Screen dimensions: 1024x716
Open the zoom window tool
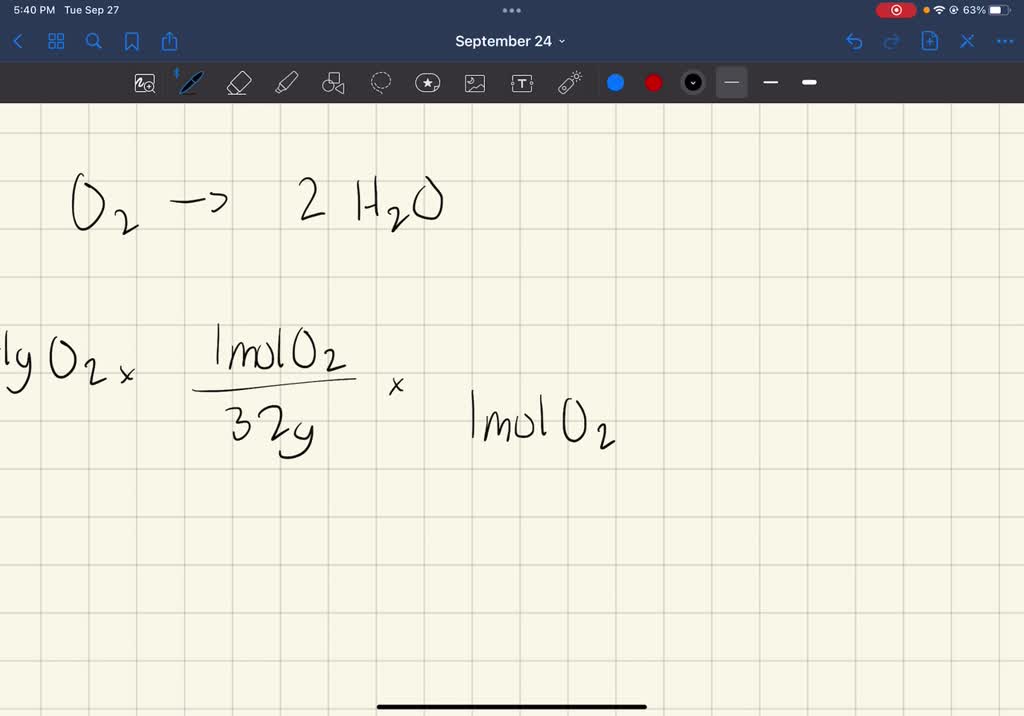point(144,84)
